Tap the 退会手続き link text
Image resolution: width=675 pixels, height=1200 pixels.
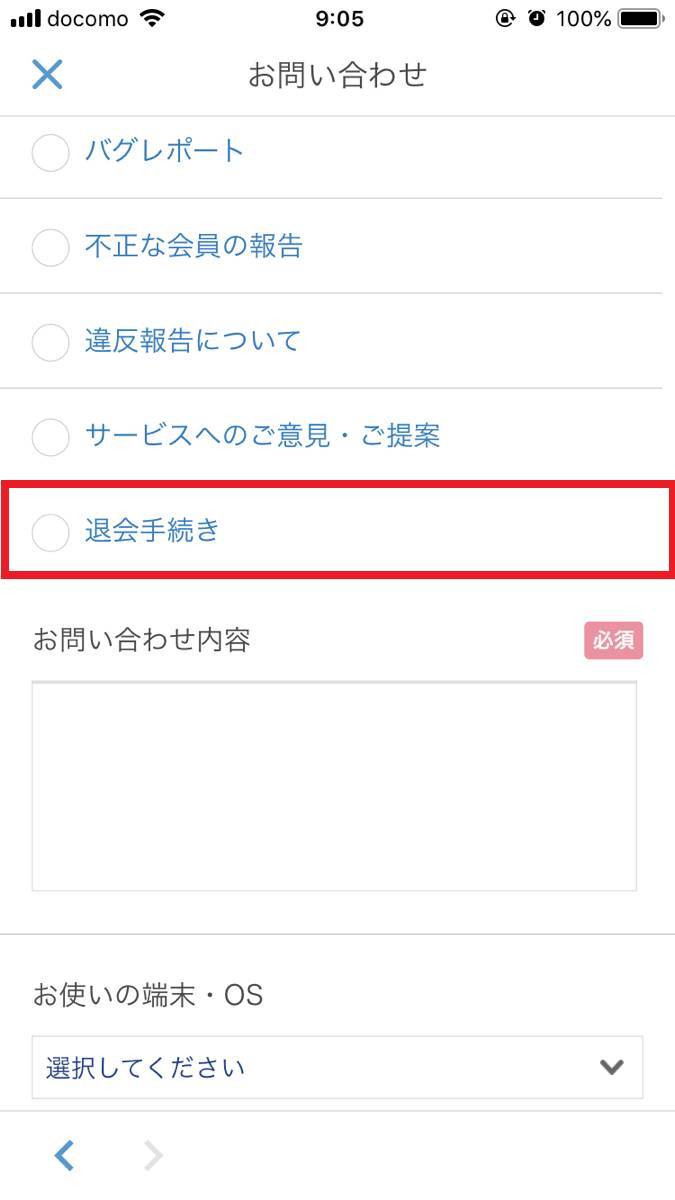pyautogui.click(x=151, y=531)
